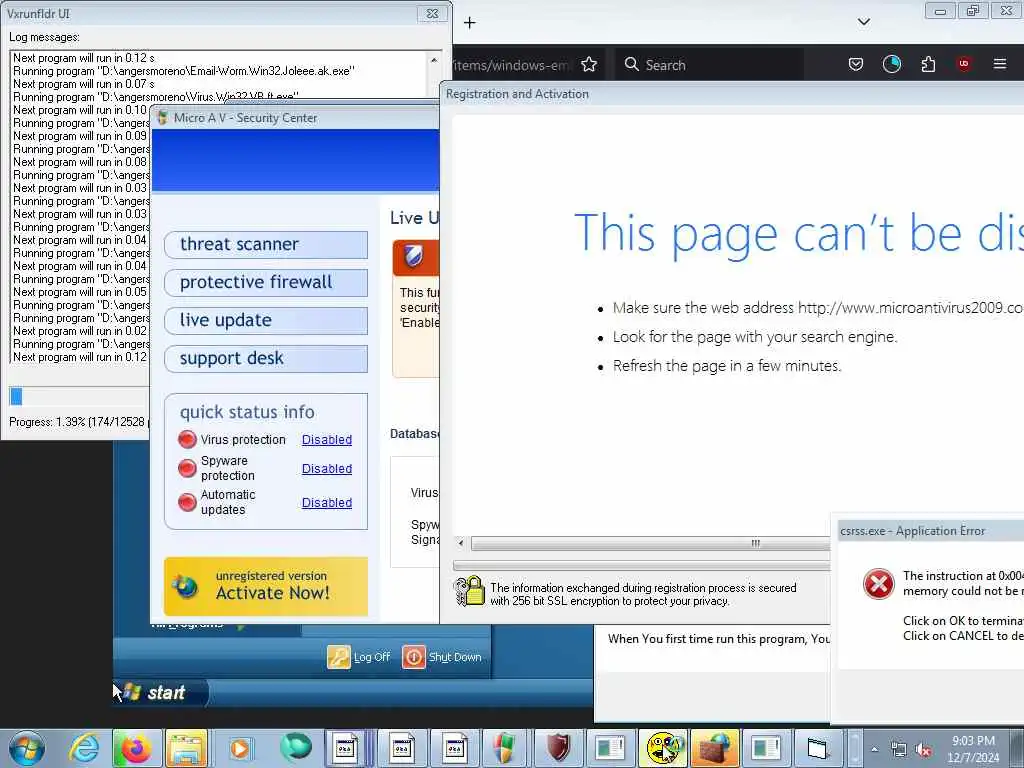Image resolution: width=1024 pixels, height=768 pixels.
Task: Open Windows Explorer folder taskbar icon
Action: coord(186,748)
